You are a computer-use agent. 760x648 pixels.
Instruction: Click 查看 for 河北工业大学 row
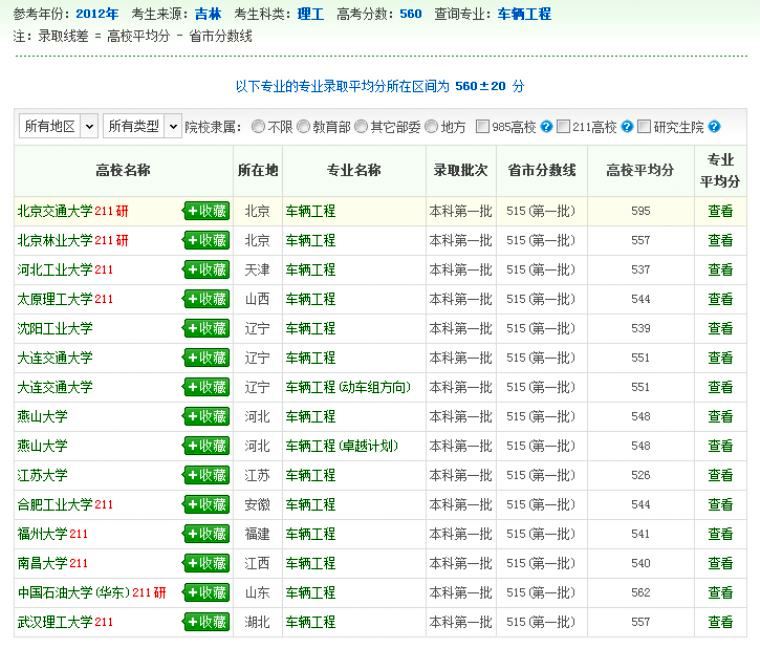[720, 270]
